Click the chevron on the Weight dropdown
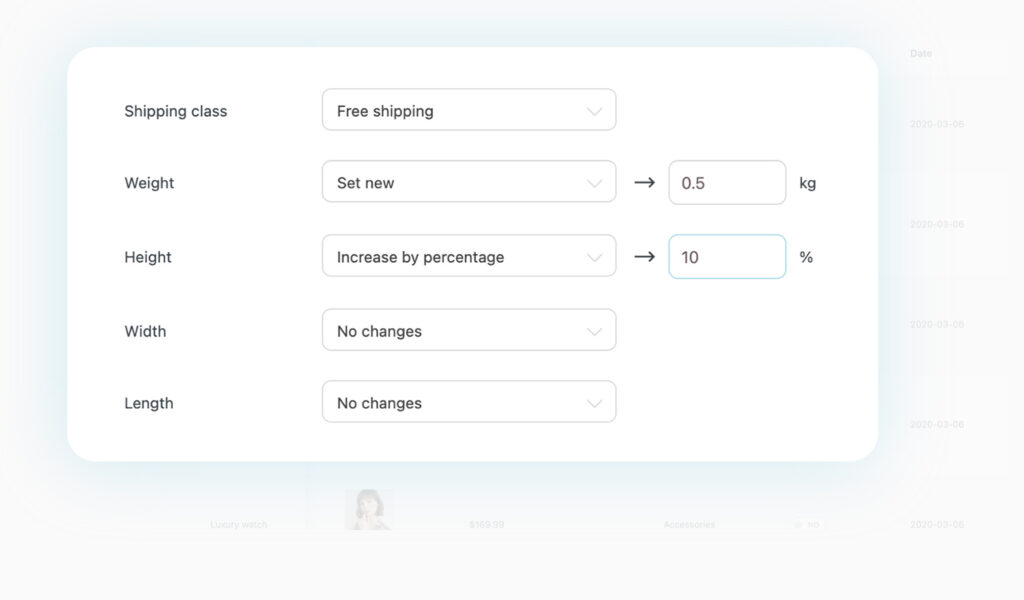 click(596, 182)
